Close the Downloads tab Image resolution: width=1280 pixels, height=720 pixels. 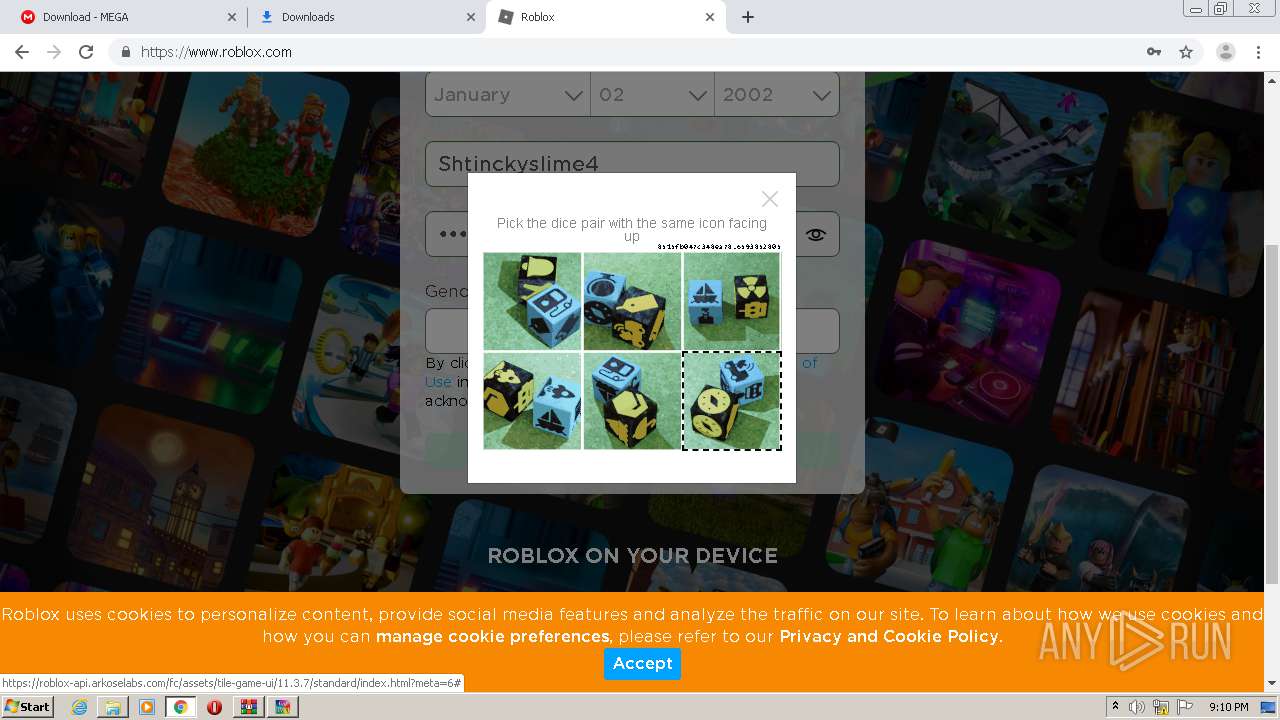pyautogui.click(x=471, y=17)
